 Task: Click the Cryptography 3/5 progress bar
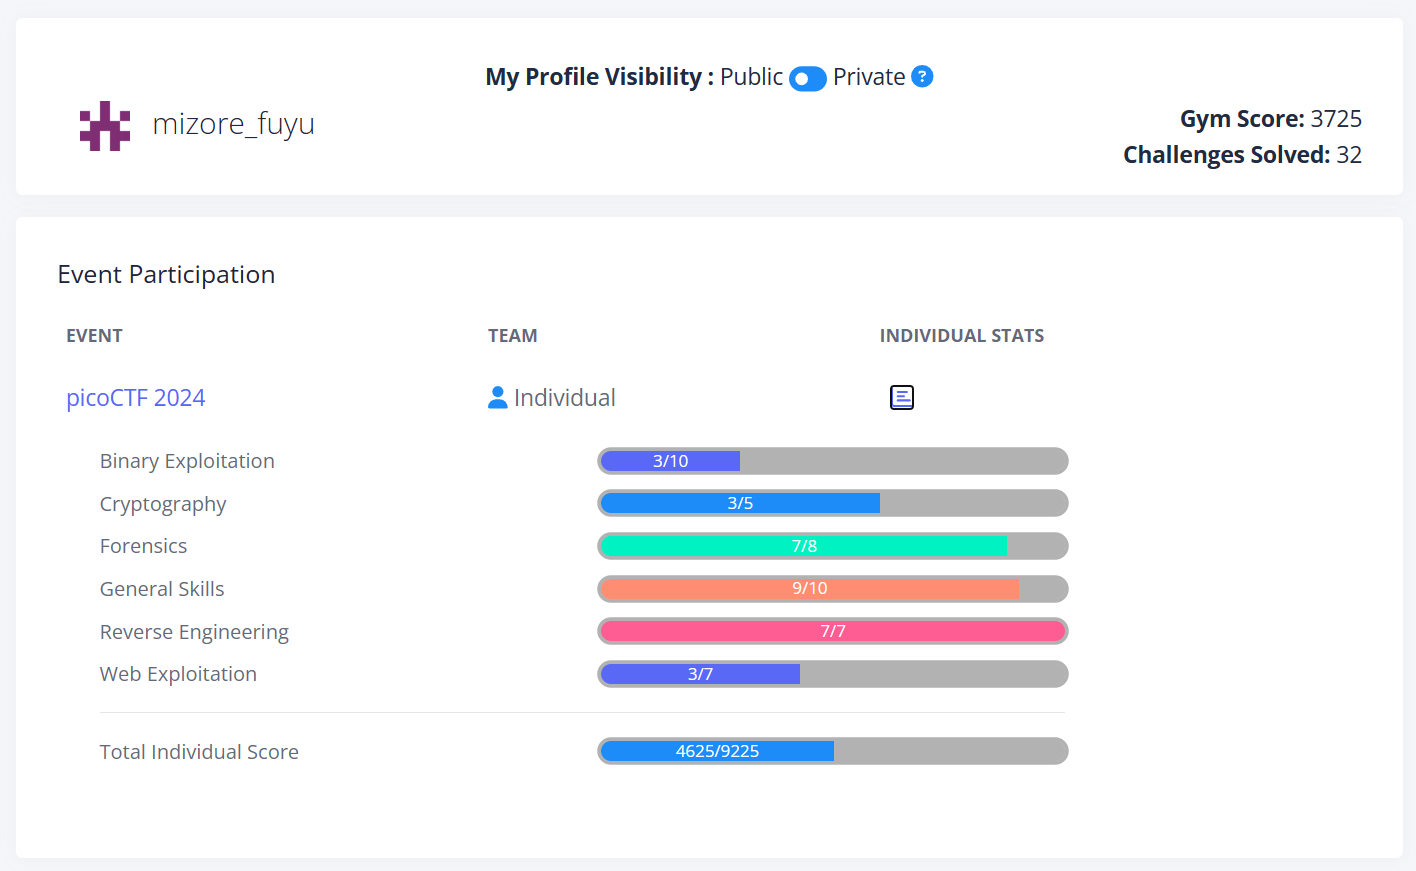(832, 503)
